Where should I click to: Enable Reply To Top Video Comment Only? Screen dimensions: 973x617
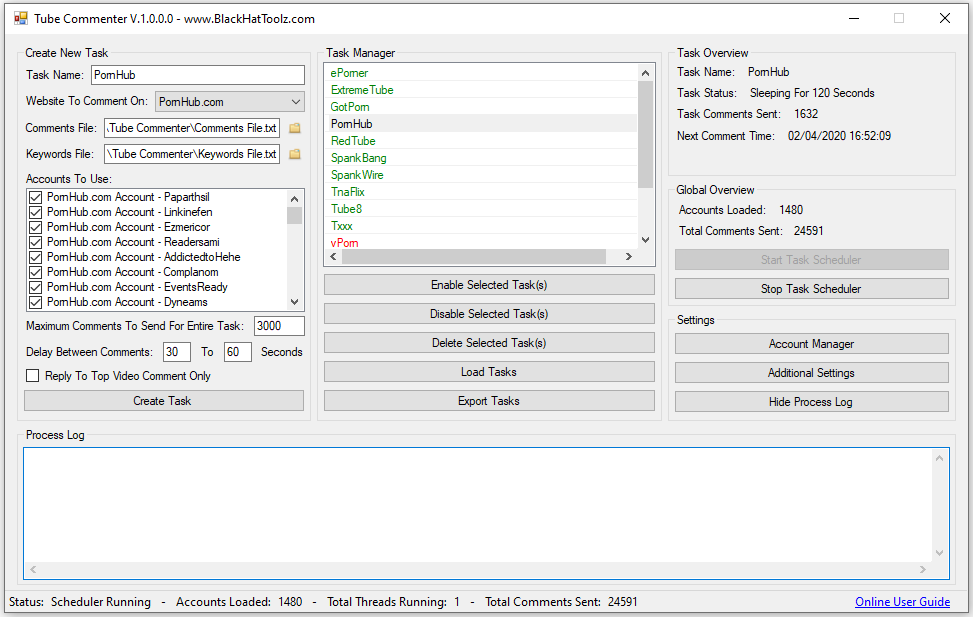(x=33, y=376)
